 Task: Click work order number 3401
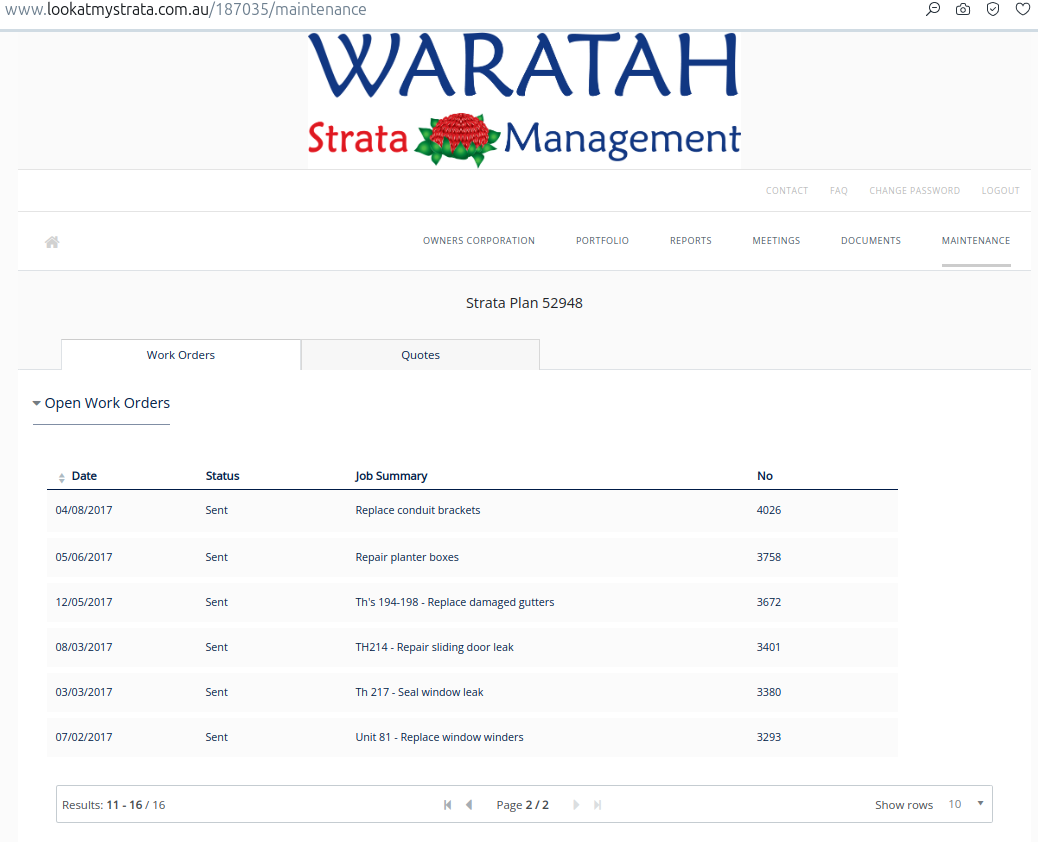(x=769, y=647)
